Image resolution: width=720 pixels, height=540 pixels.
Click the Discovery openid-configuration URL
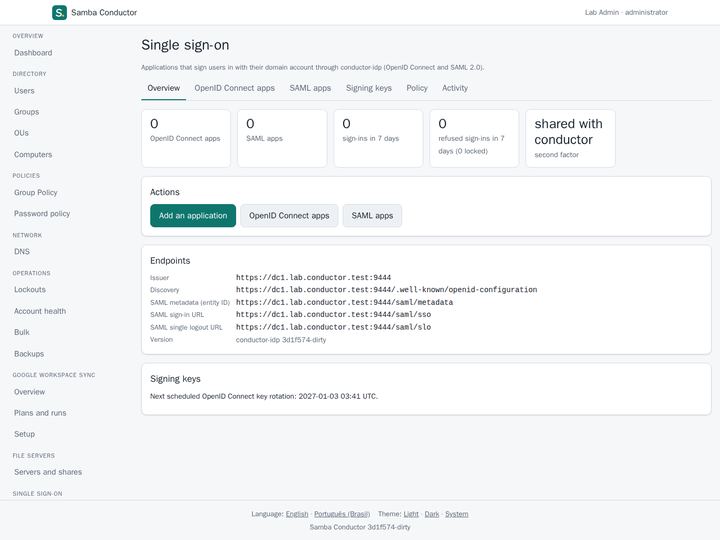click(386, 290)
